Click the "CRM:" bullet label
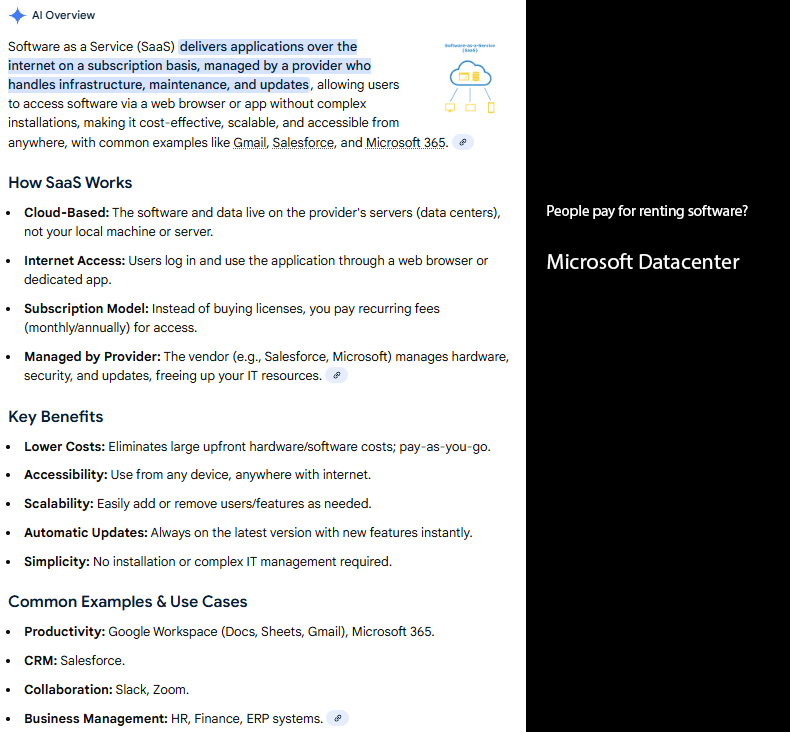Image resolution: width=790 pixels, height=732 pixels. (x=40, y=661)
